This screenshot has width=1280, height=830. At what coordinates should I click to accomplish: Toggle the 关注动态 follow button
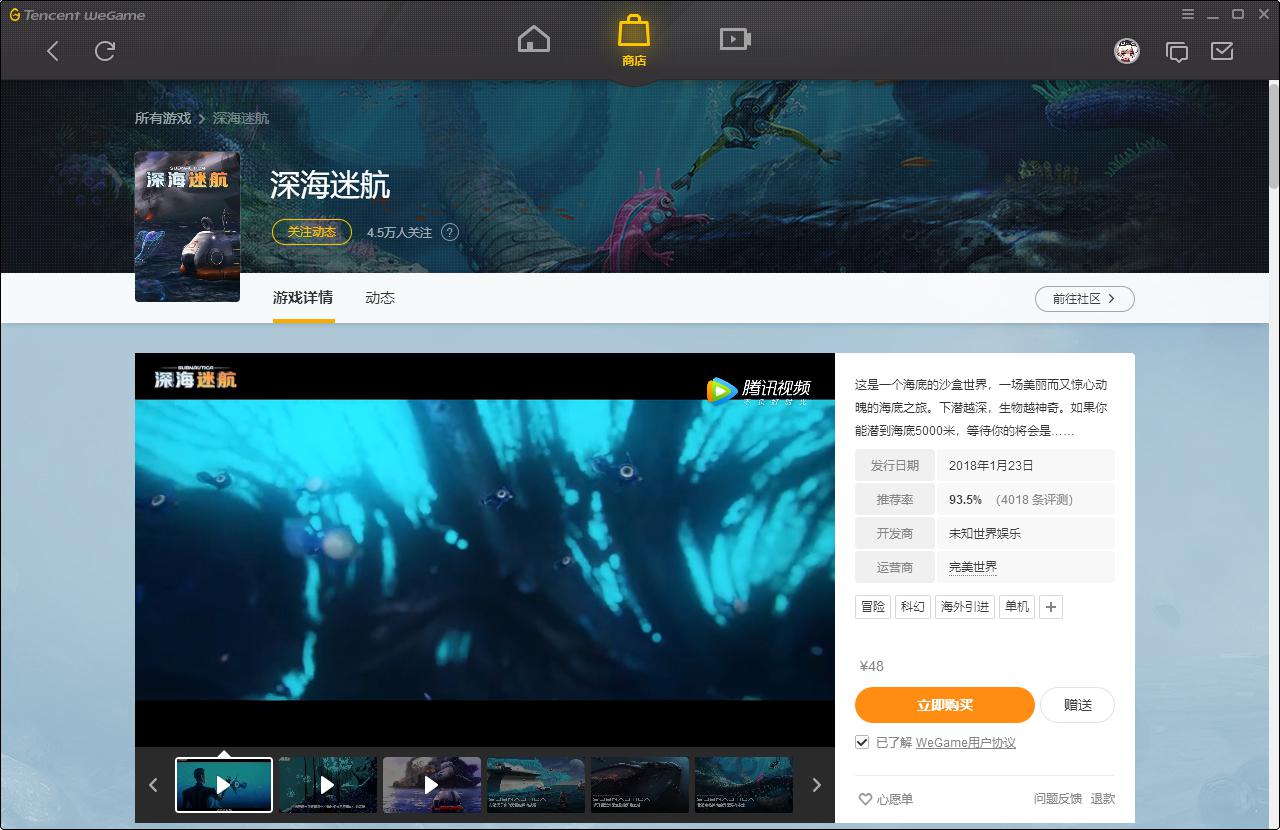312,232
